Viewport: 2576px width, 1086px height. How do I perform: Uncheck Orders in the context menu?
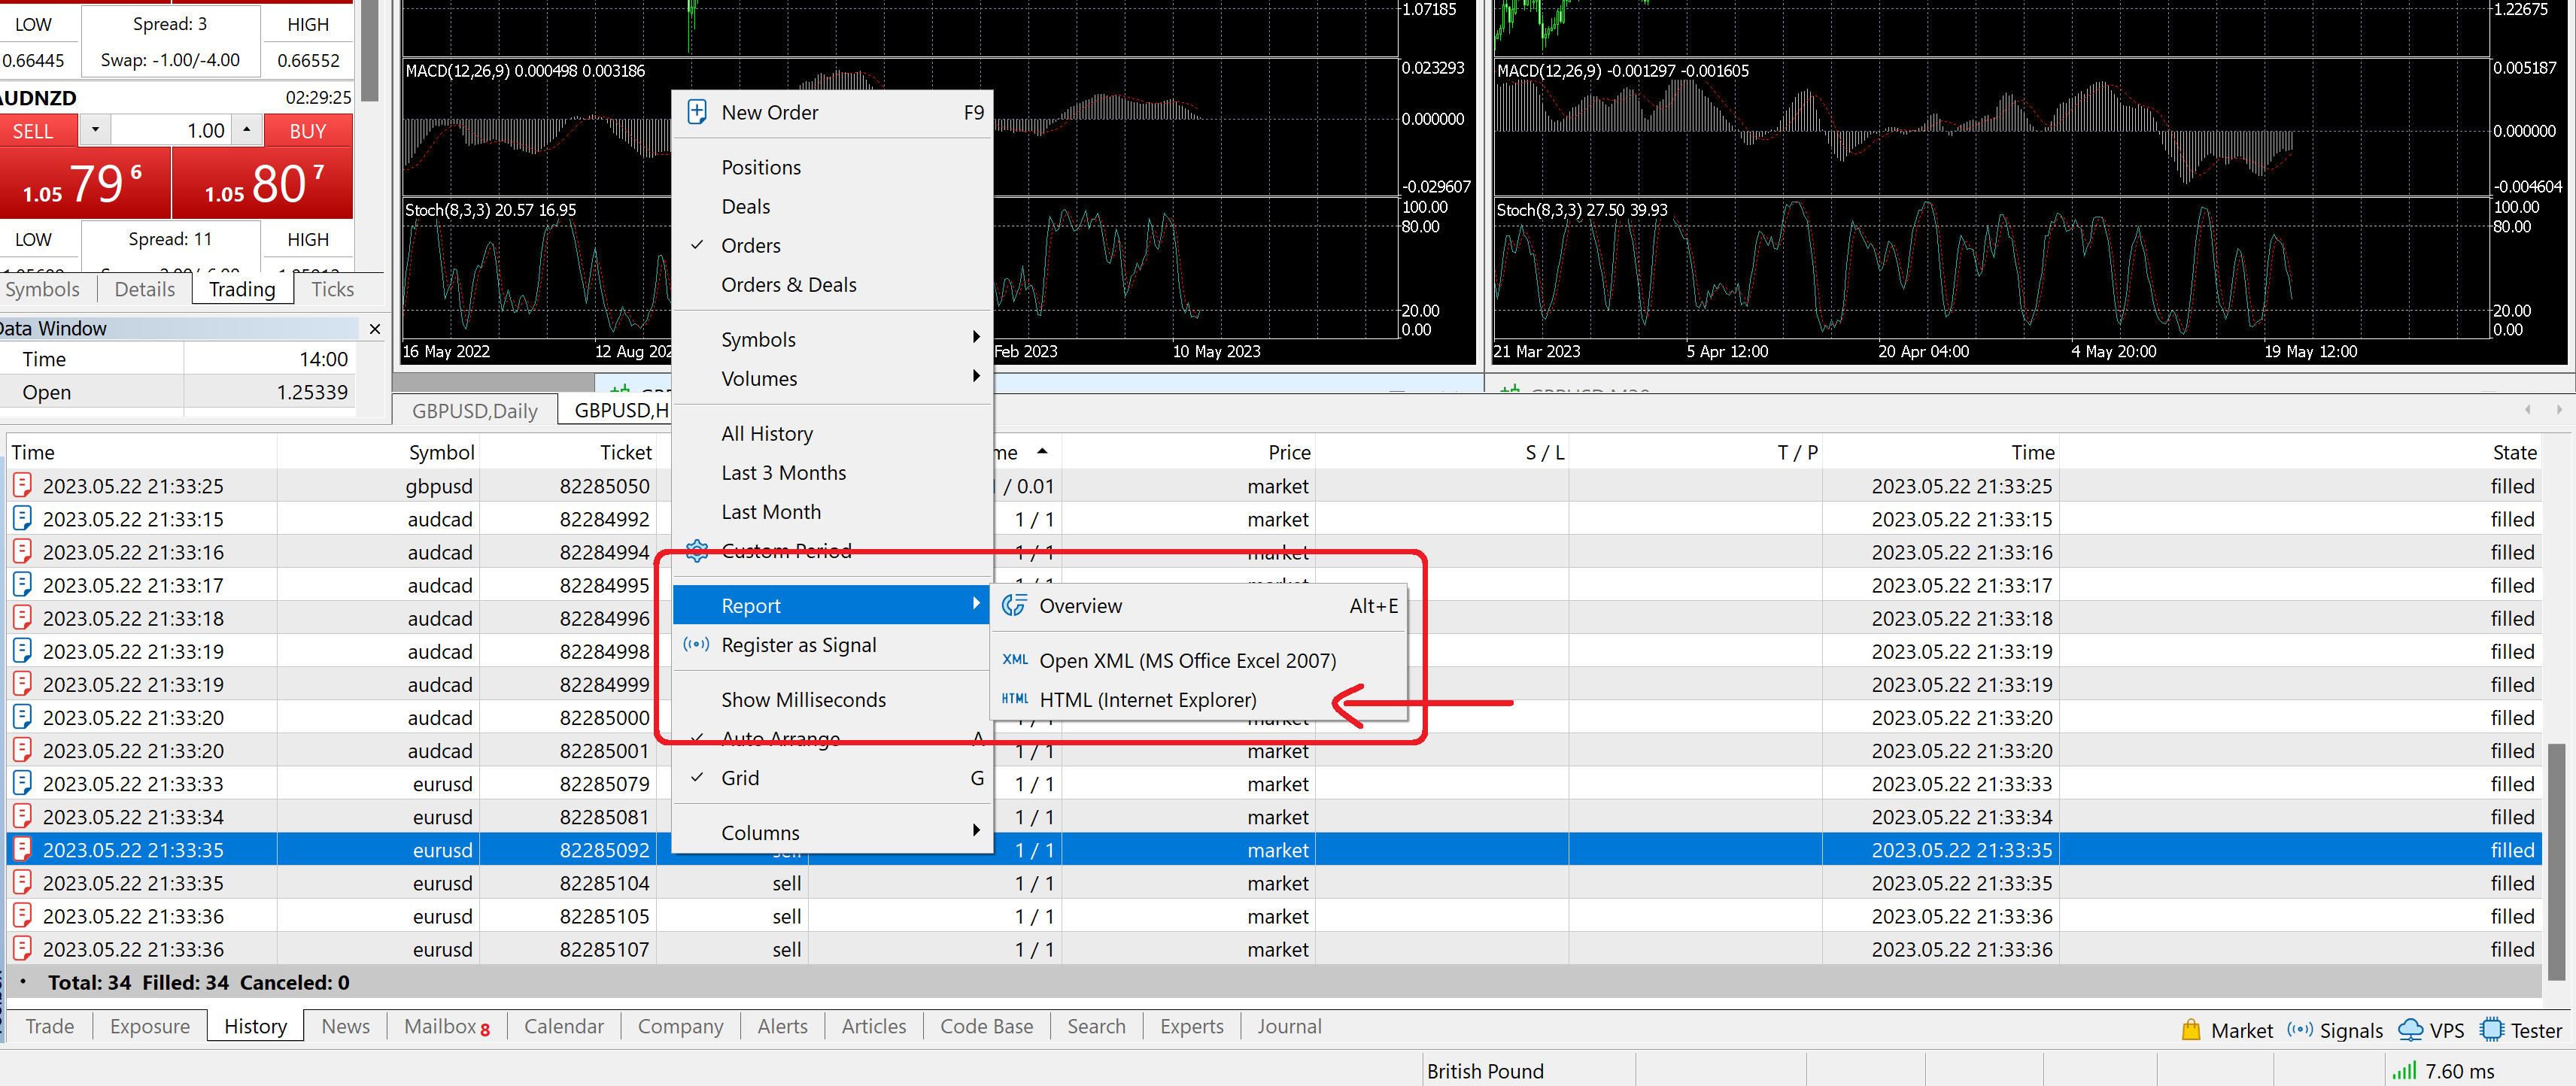pyautogui.click(x=751, y=245)
